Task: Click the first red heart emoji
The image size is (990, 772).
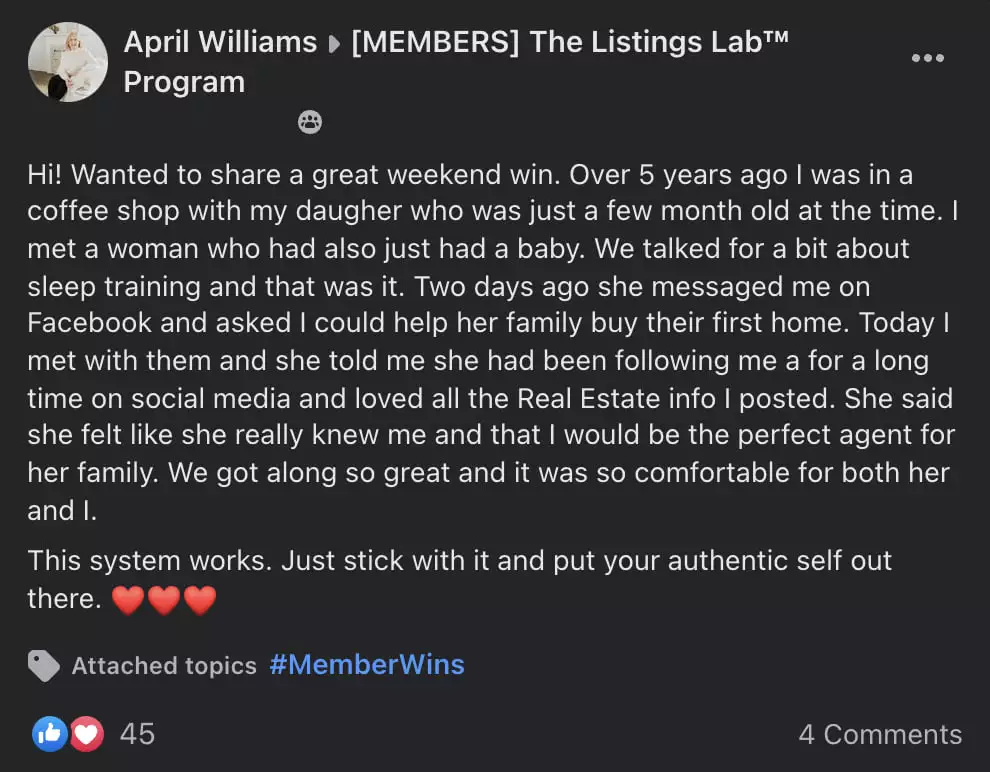Action: coord(128,600)
